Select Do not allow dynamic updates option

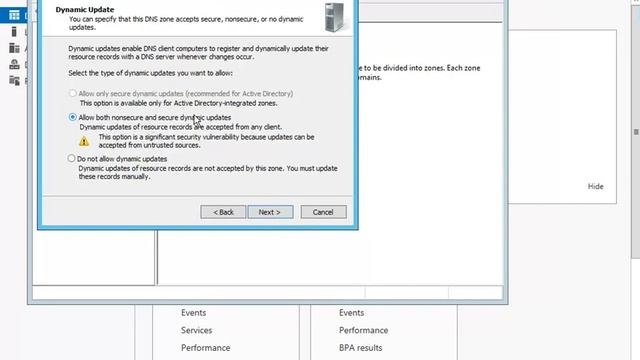coord(71,158)
